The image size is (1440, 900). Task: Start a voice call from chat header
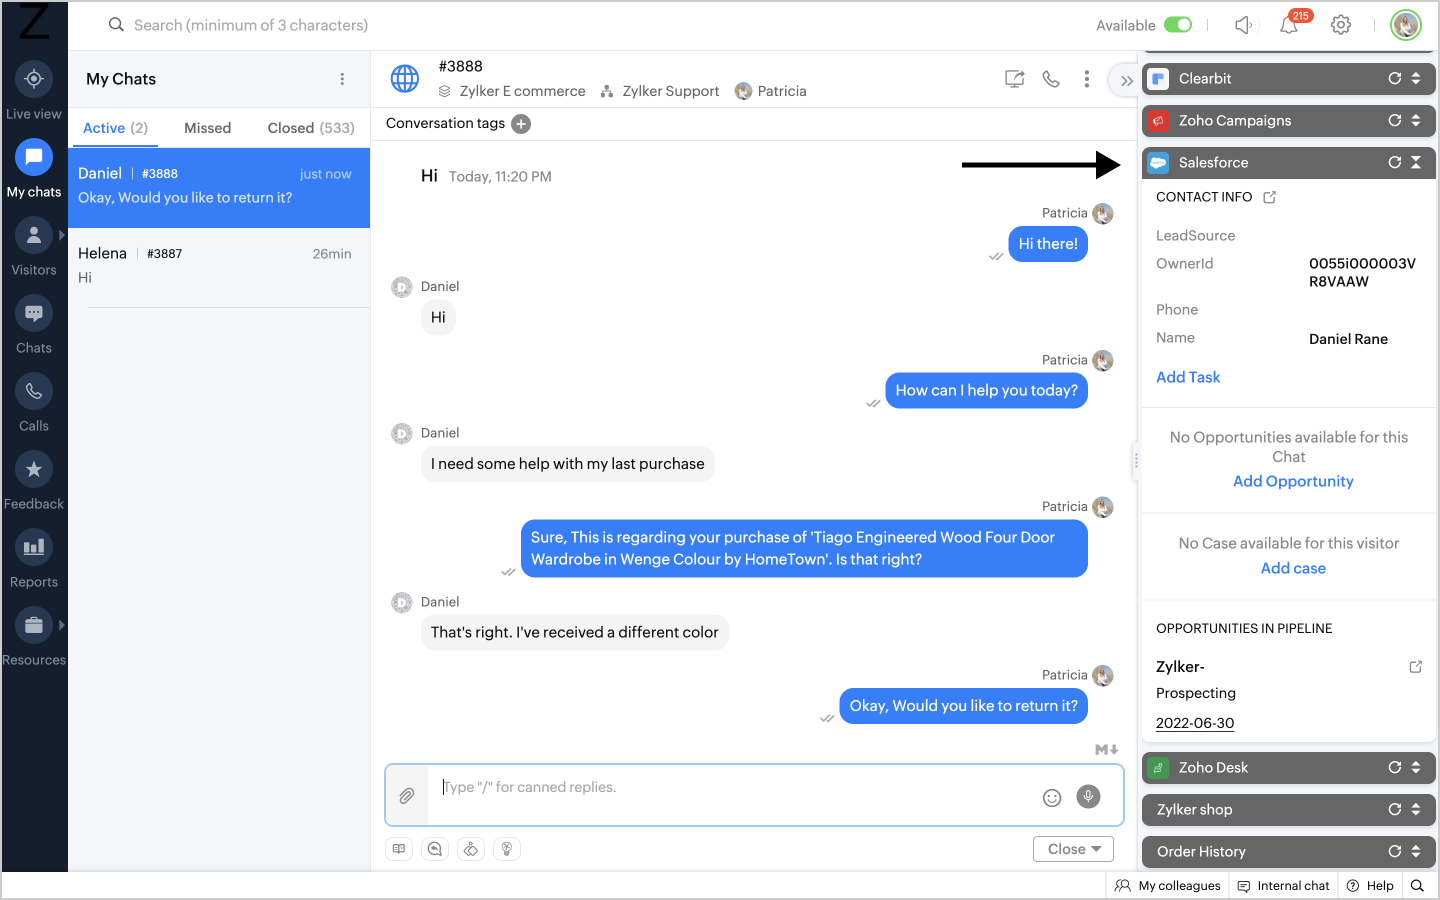pyautogui.click(x=1051, y=79)
